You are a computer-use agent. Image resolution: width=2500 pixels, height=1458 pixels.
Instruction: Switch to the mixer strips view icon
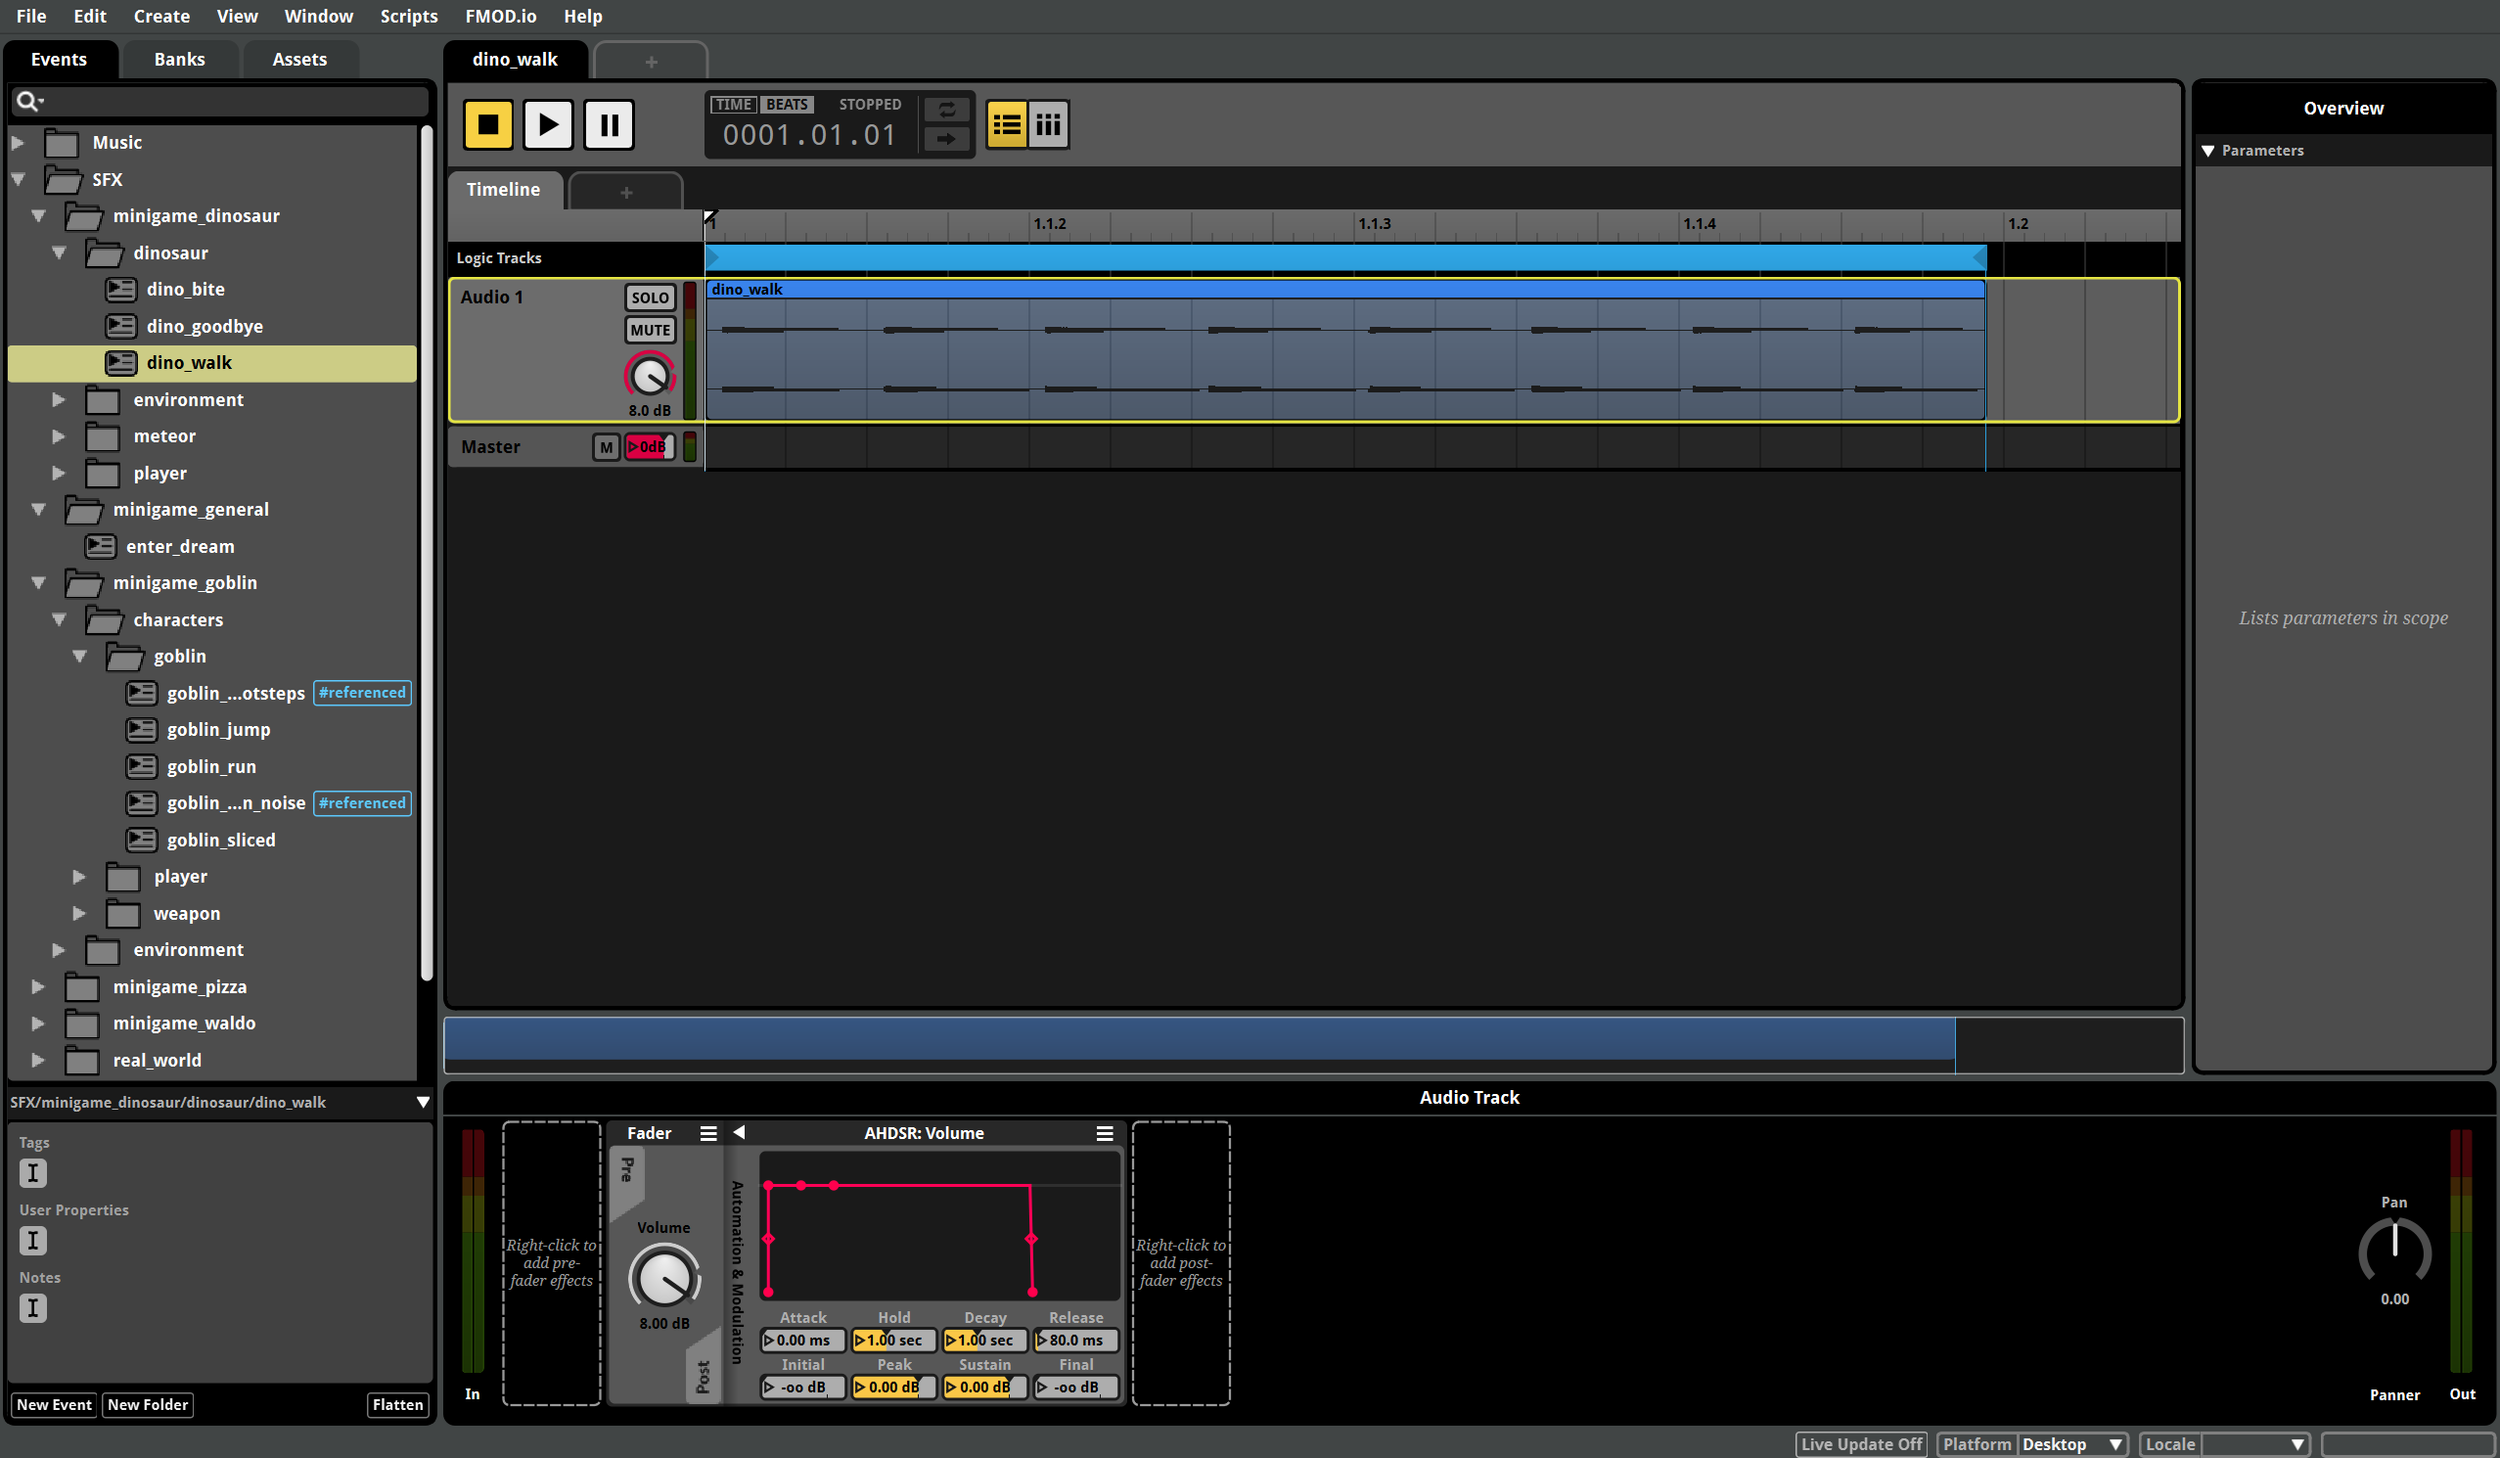point(1048,125)
